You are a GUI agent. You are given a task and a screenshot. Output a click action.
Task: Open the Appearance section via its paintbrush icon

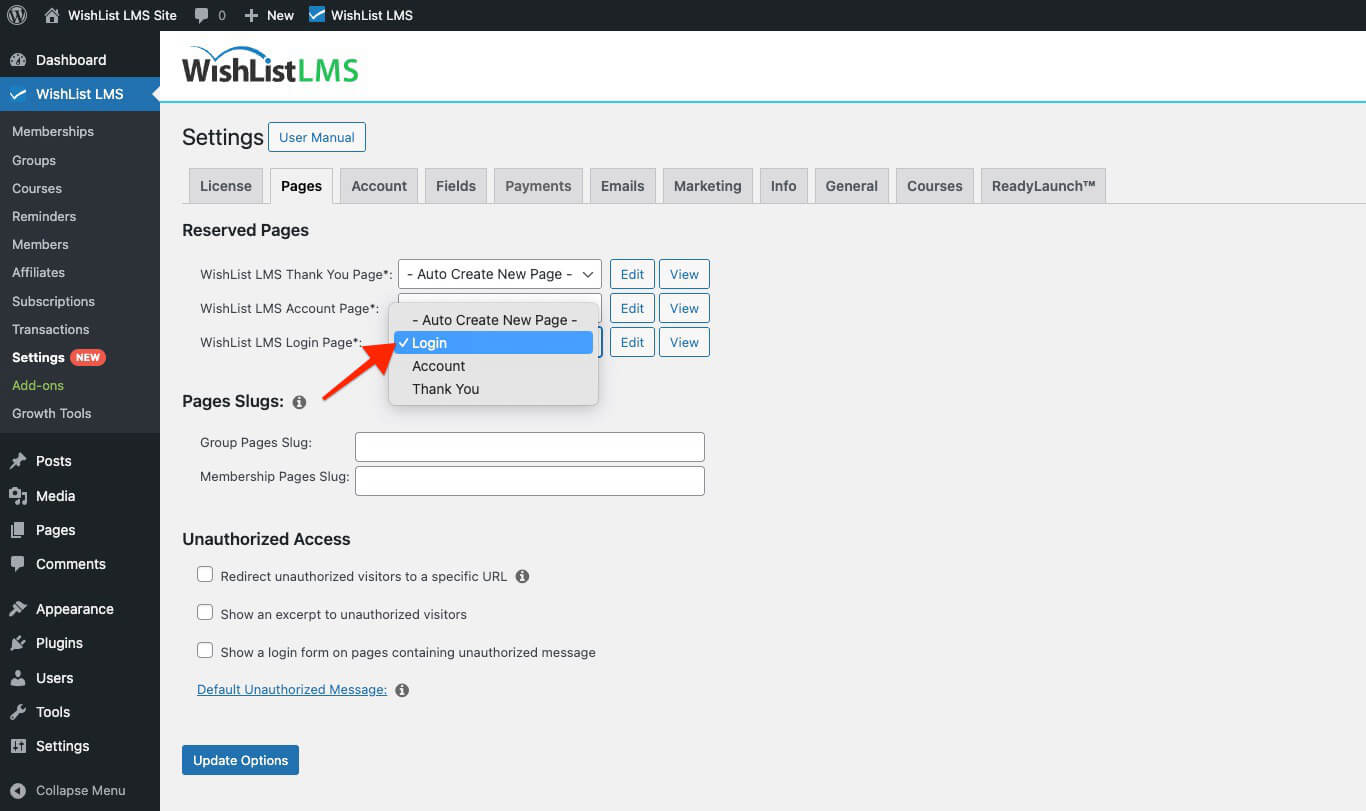(21, 608)
